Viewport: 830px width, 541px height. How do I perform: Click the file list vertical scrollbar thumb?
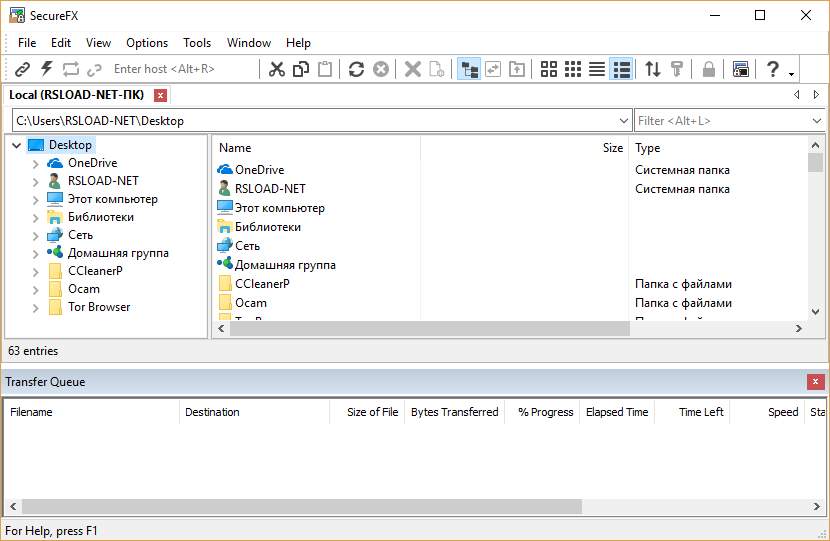click(815, 162)
